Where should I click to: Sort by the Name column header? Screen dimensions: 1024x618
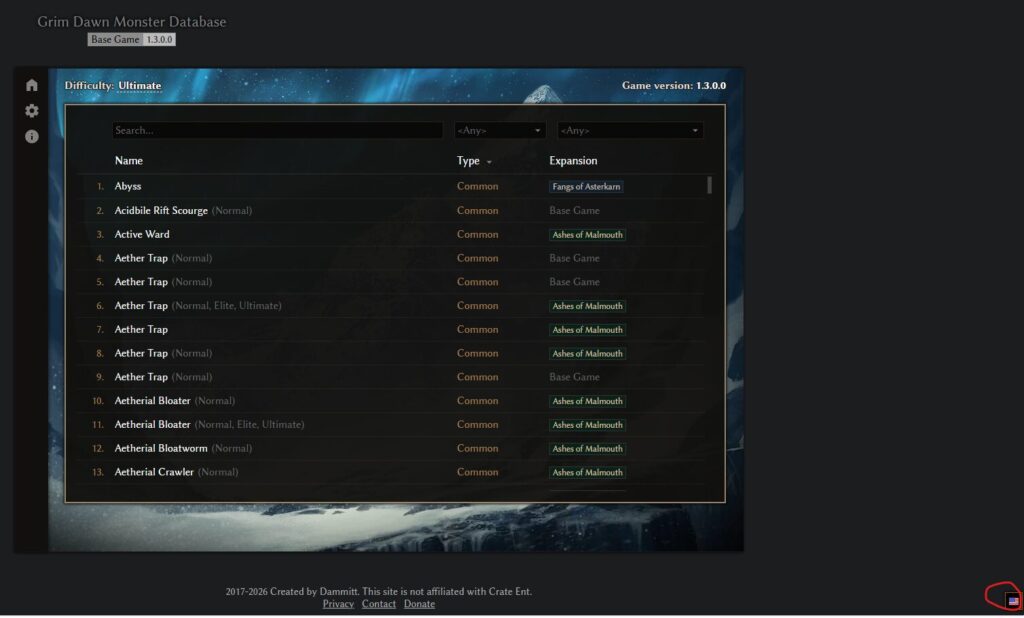tap(129, 161)
